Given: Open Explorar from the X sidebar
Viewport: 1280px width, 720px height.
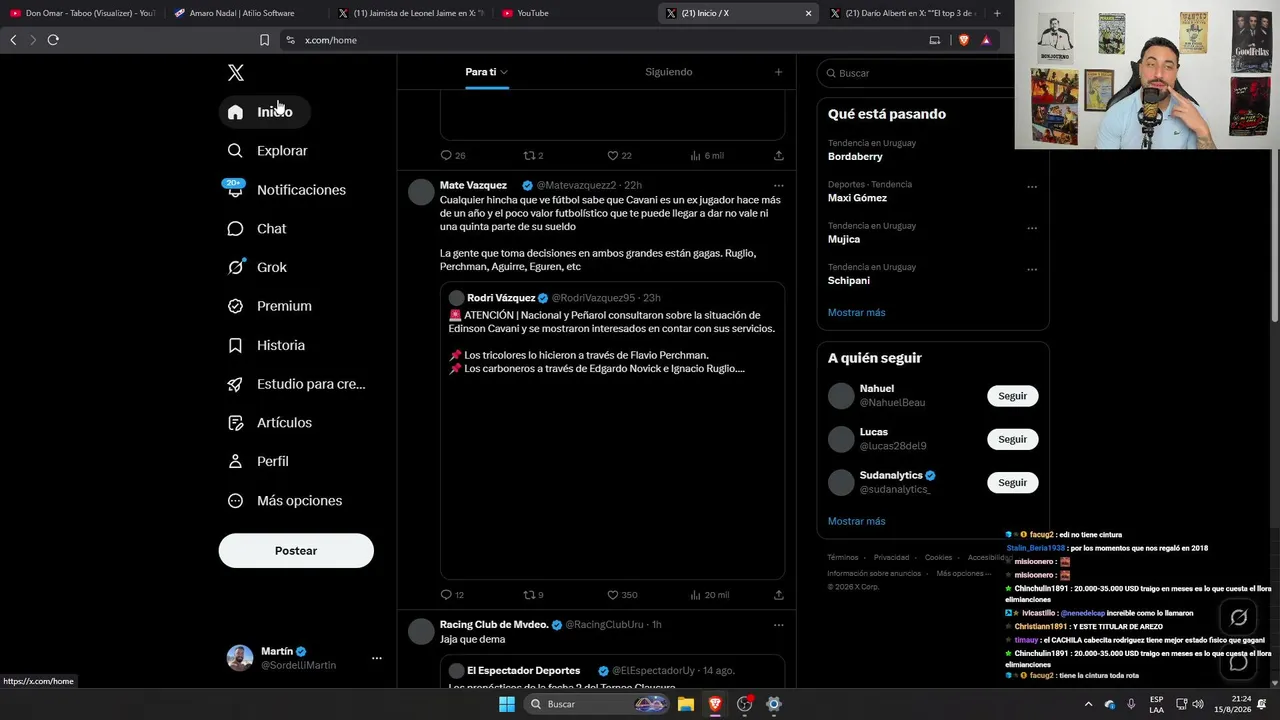Looking at the screenshot, I should point(268,150).
